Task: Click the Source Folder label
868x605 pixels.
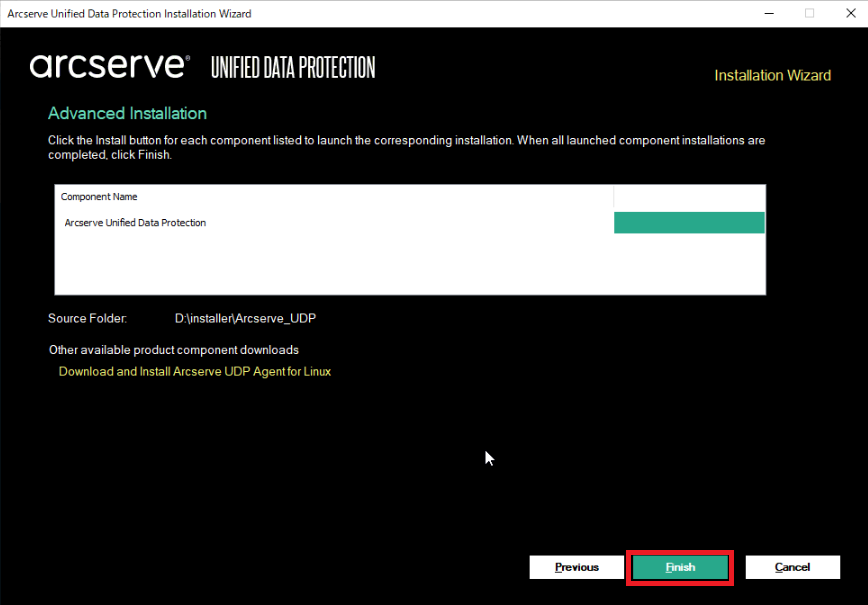Action: tap(87, 318)
